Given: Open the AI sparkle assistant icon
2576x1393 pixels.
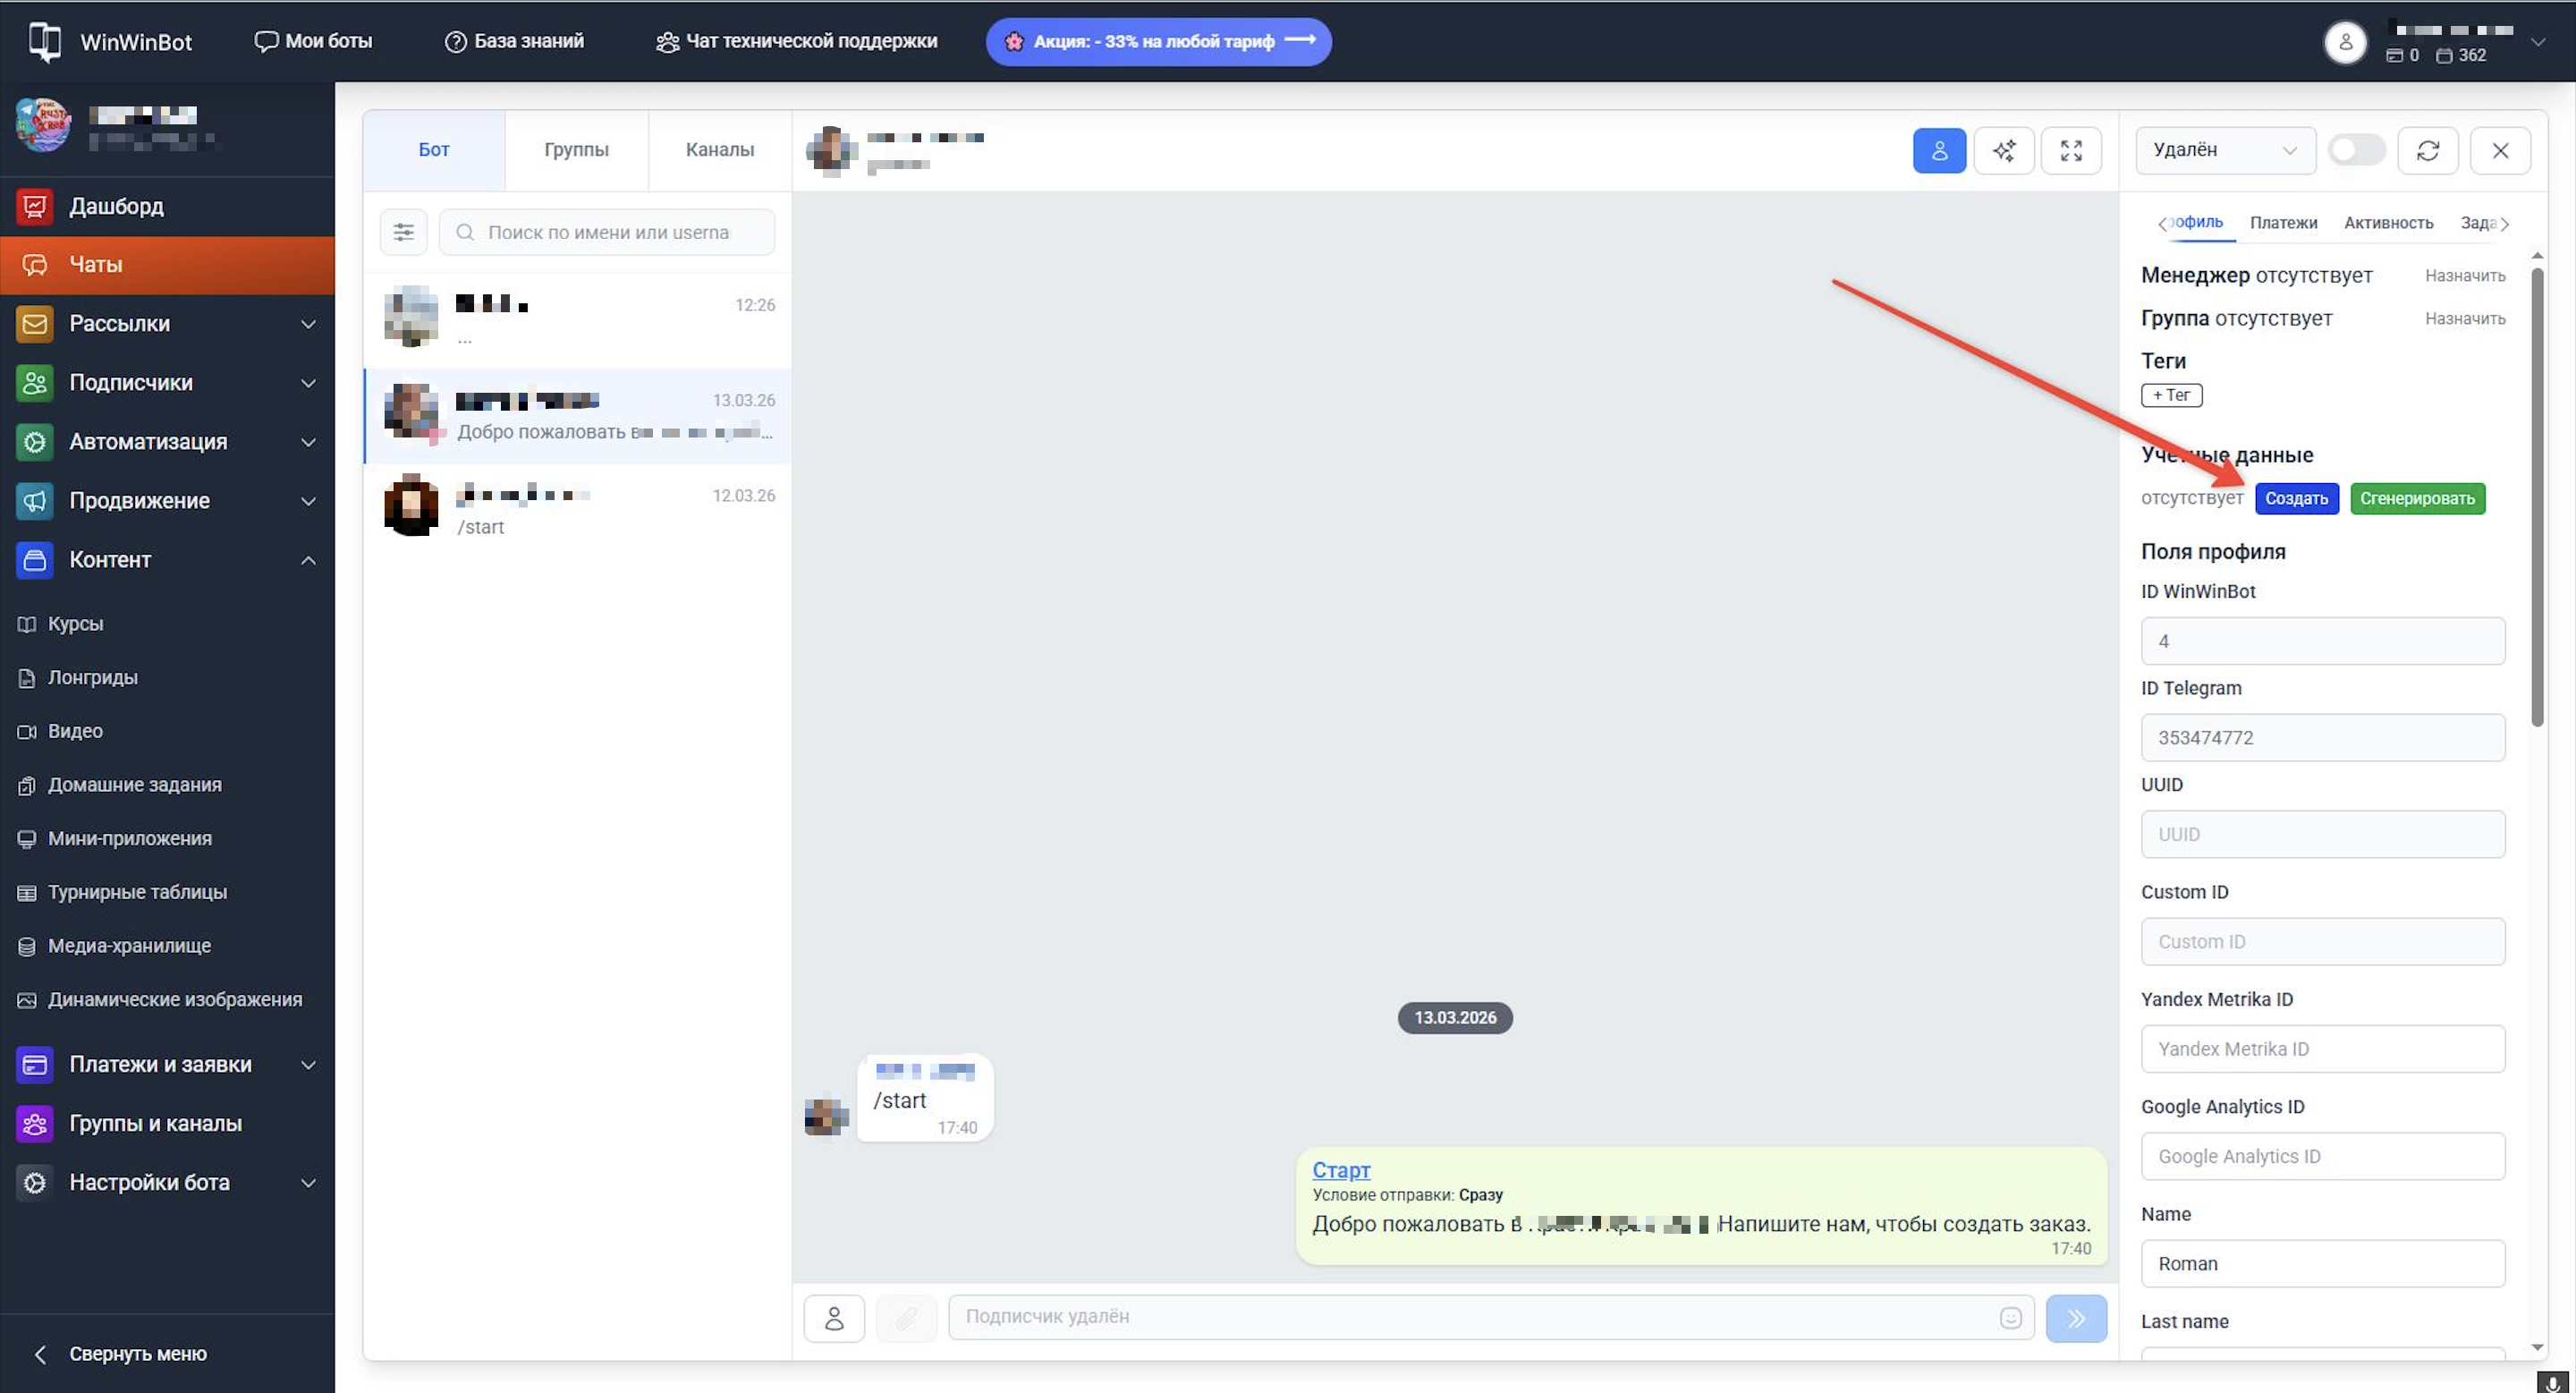Looking at the screenshot, I should [x=2004, y=151].
